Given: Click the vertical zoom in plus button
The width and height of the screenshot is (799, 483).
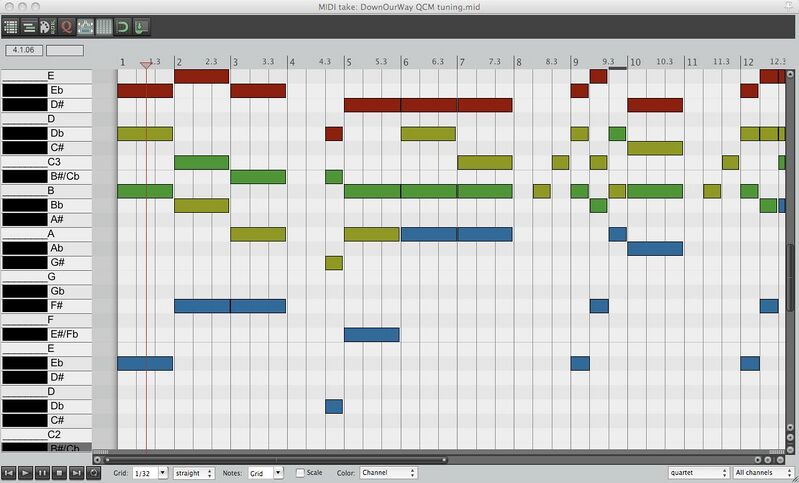Looking at the screenshot, I should [x=790, y=437].
